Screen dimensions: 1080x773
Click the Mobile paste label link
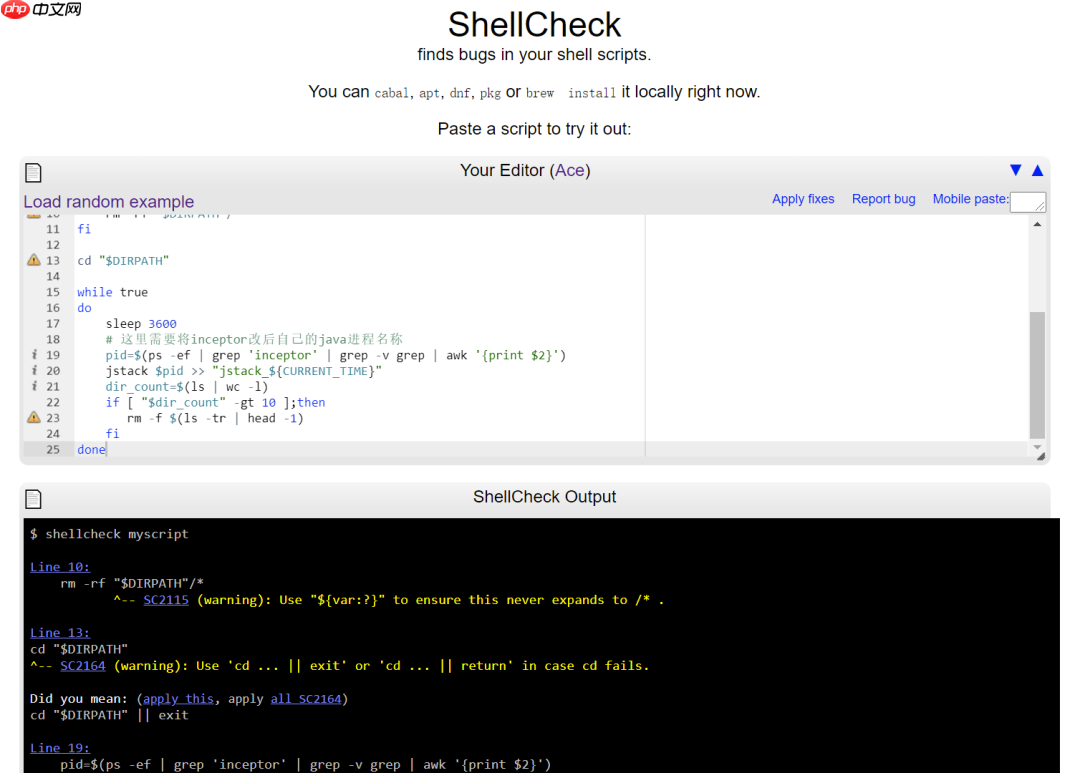[970, 199]
